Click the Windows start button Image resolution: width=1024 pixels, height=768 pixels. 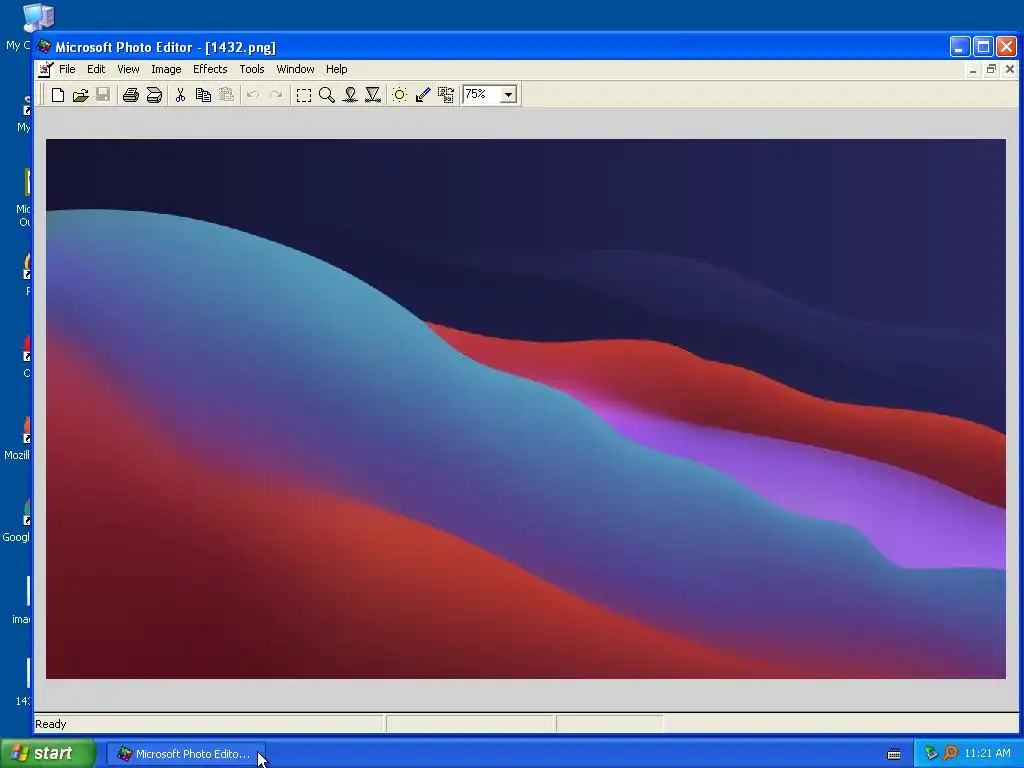click(x=48, y=753)
